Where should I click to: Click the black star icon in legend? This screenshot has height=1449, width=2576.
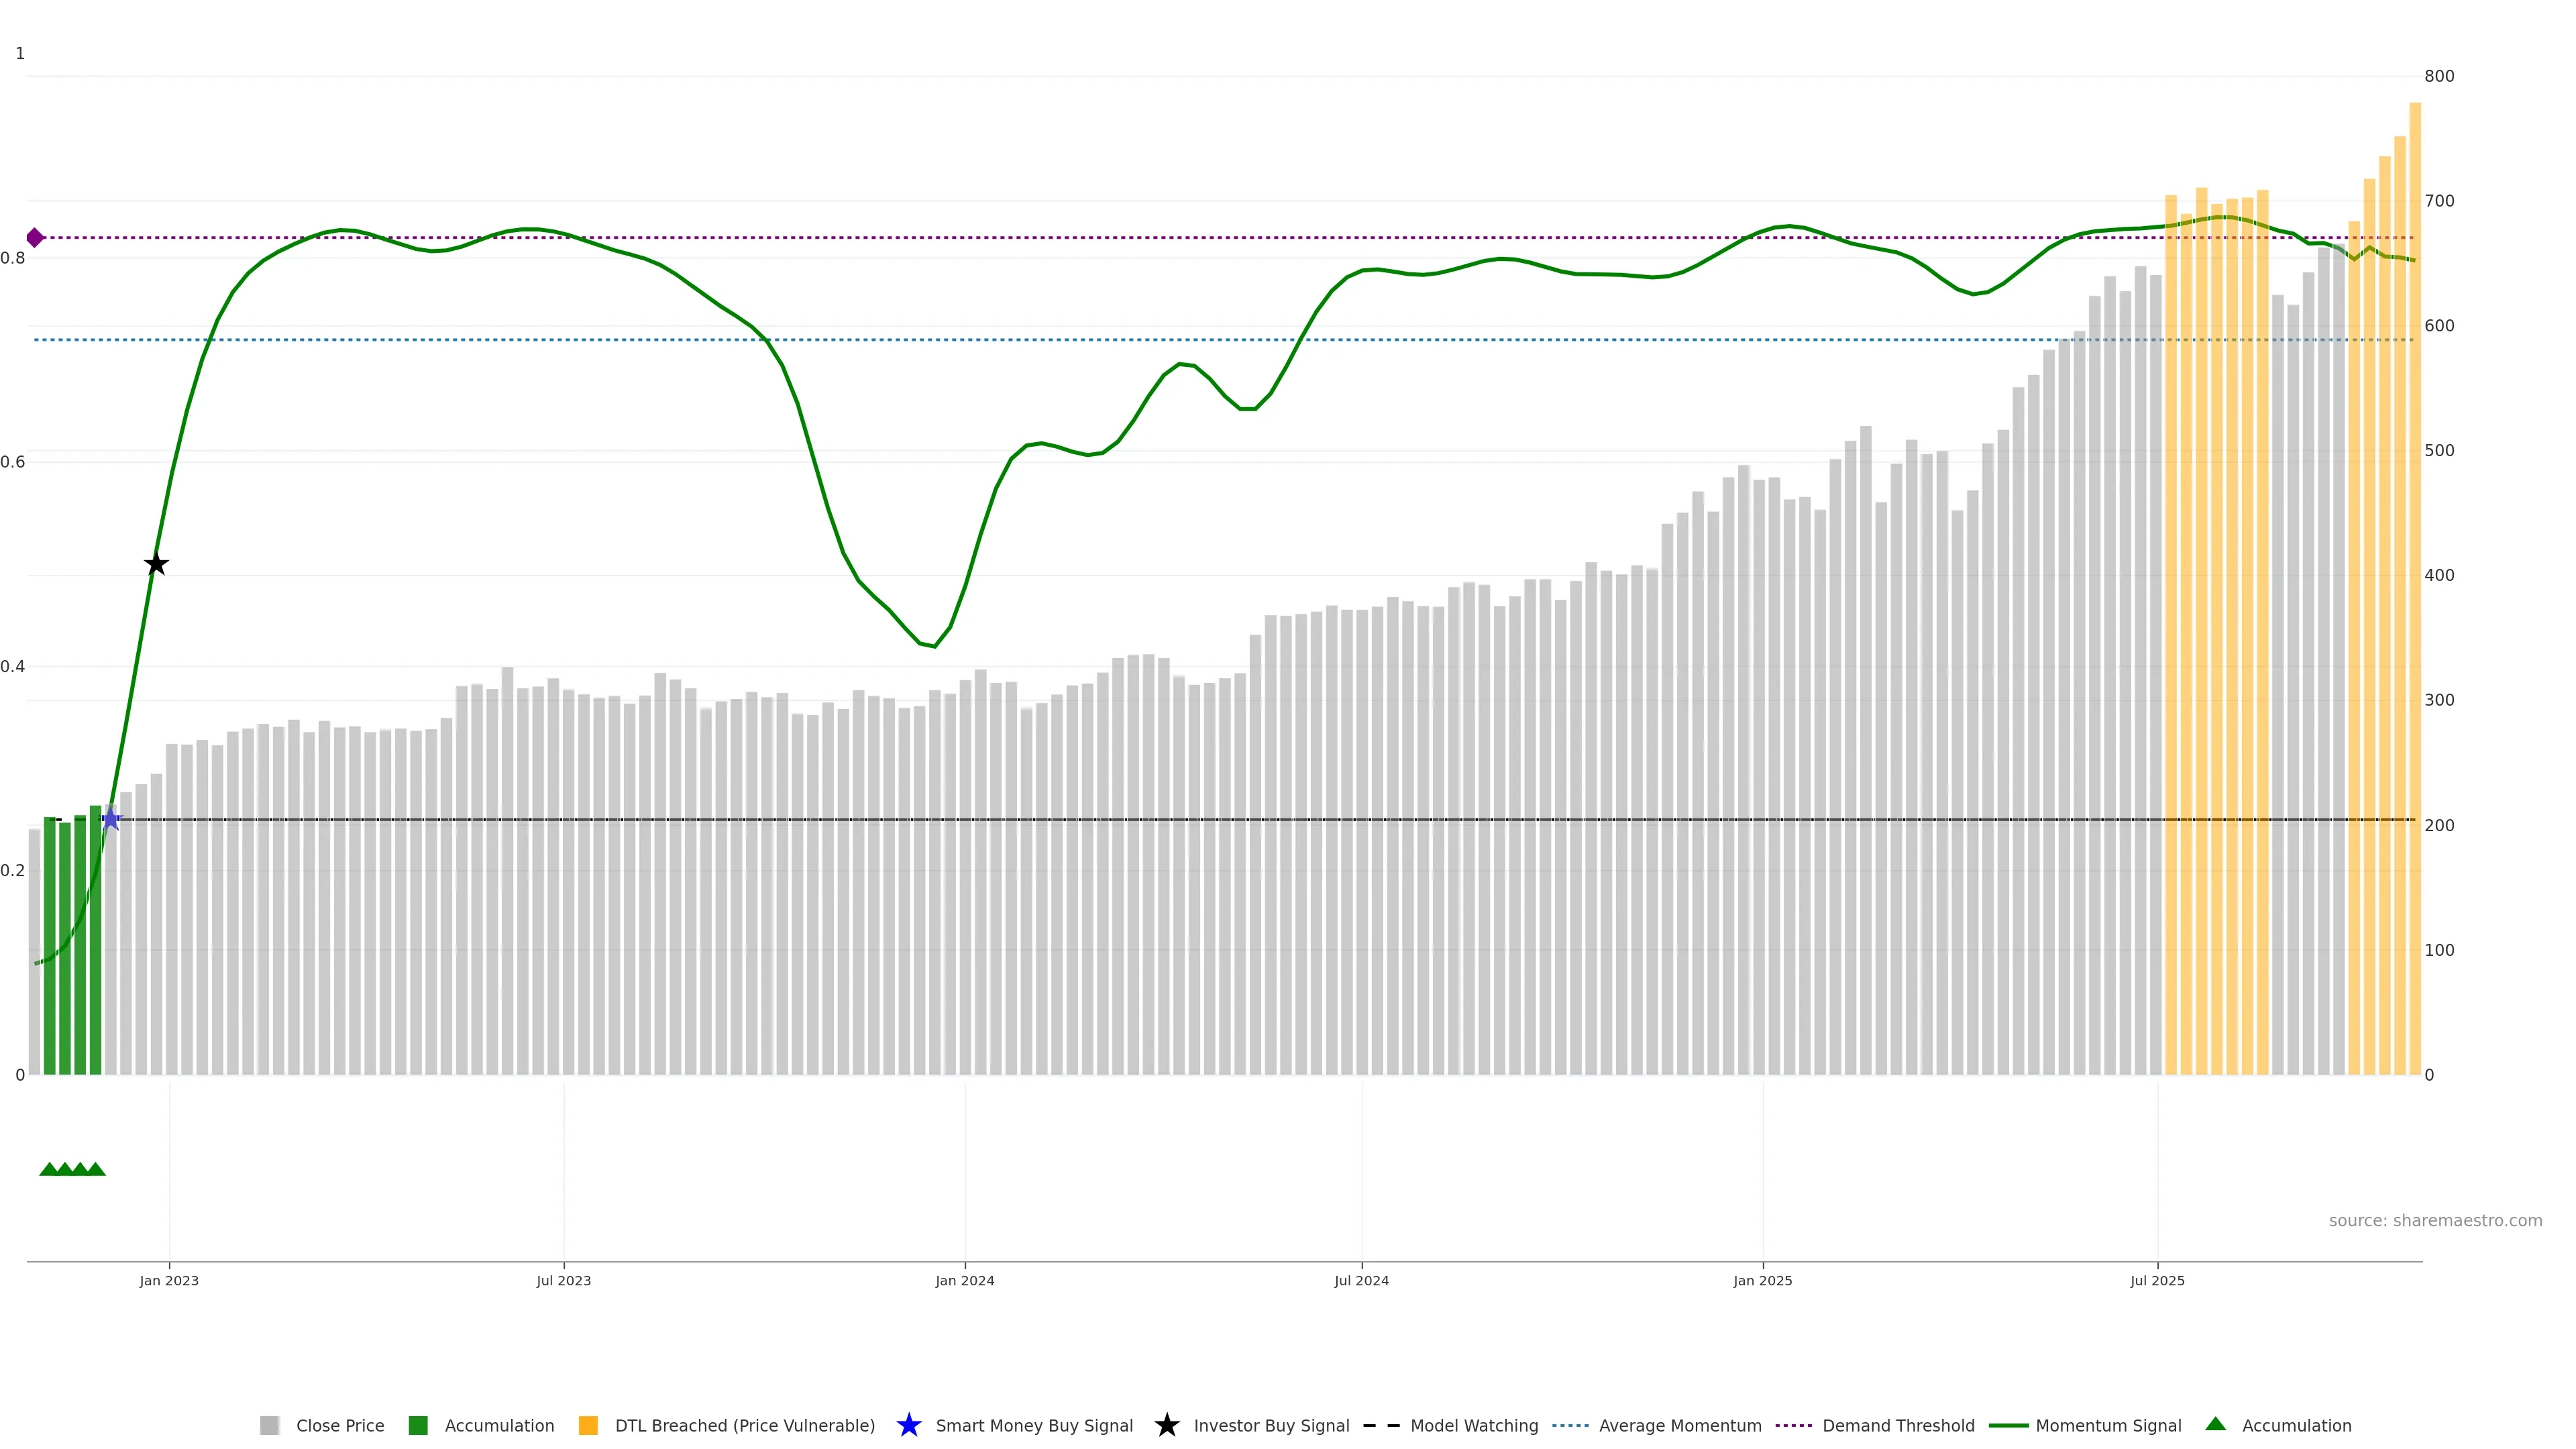tap(1166, 1425)
